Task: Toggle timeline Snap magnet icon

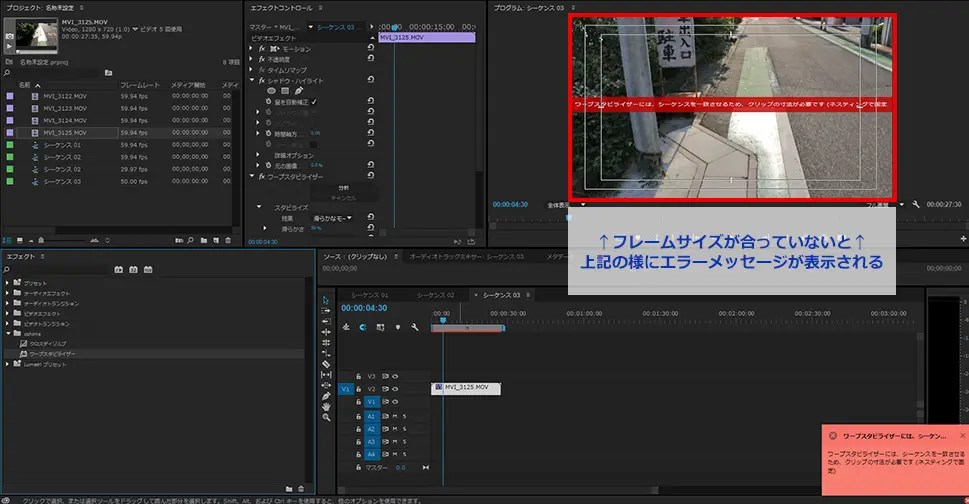Action: (363, 327)
